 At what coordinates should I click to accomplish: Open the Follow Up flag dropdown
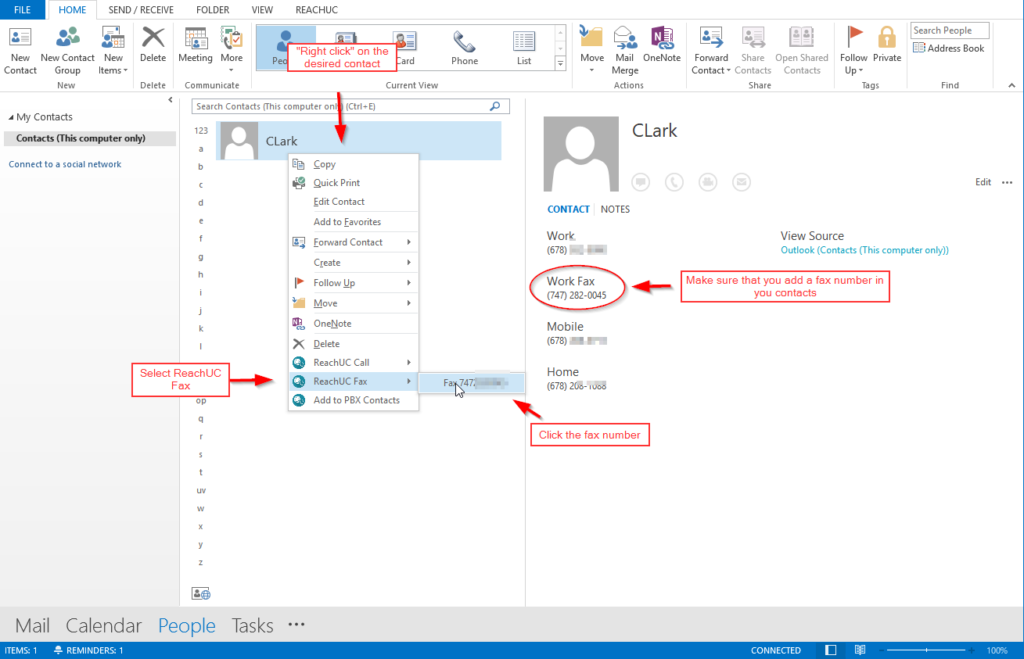point(853,51)
